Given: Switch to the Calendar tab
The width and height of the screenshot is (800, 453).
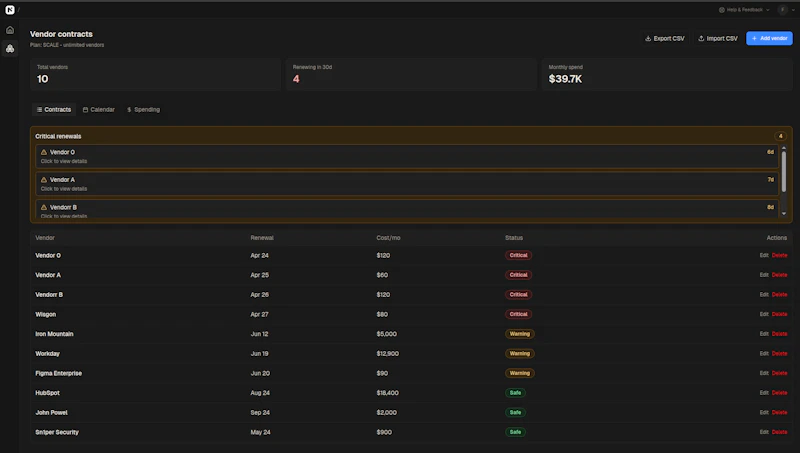Looking at the screenshot, I should [99, 110].
